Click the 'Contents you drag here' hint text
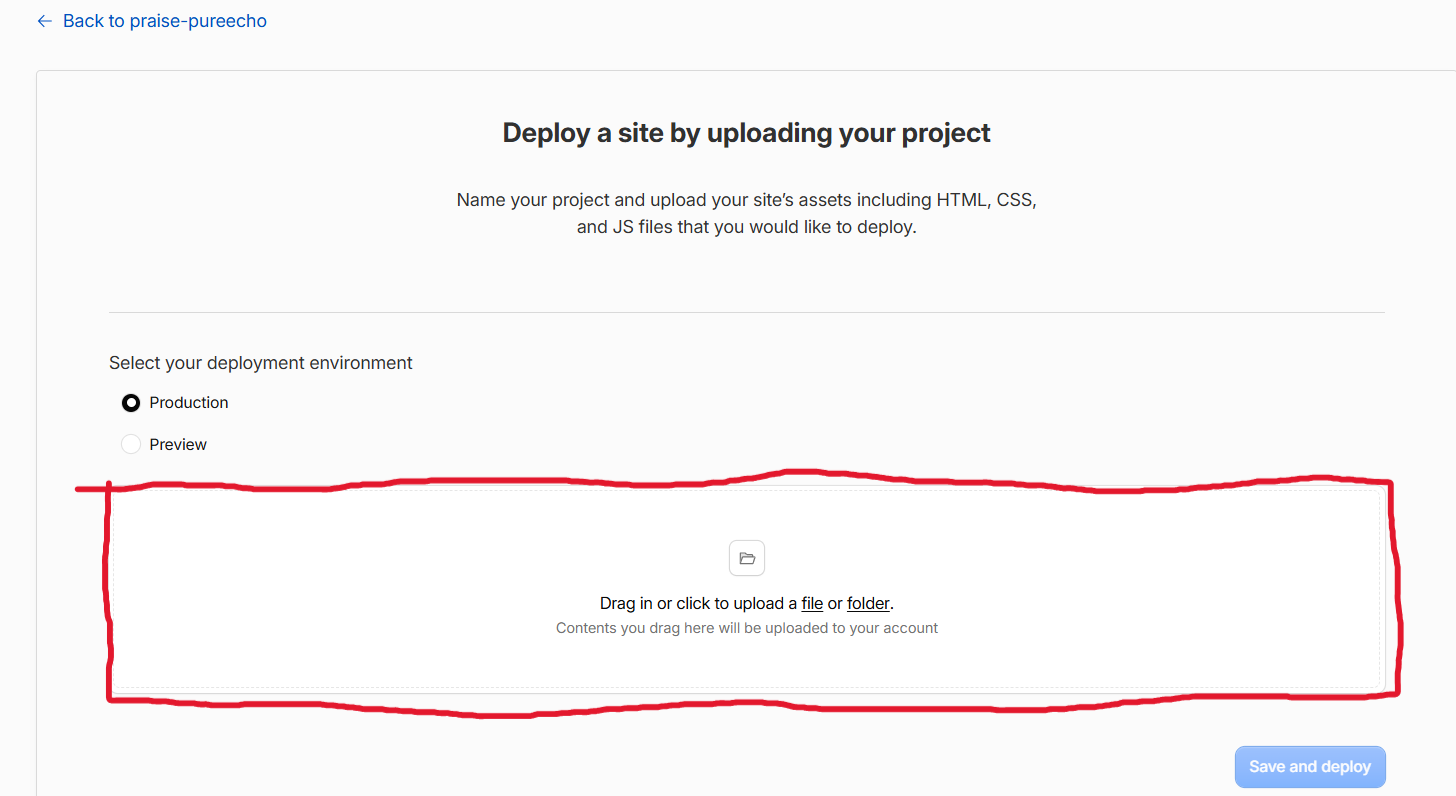This screenshot has height=796, width=1456. (x=747, y=629)
